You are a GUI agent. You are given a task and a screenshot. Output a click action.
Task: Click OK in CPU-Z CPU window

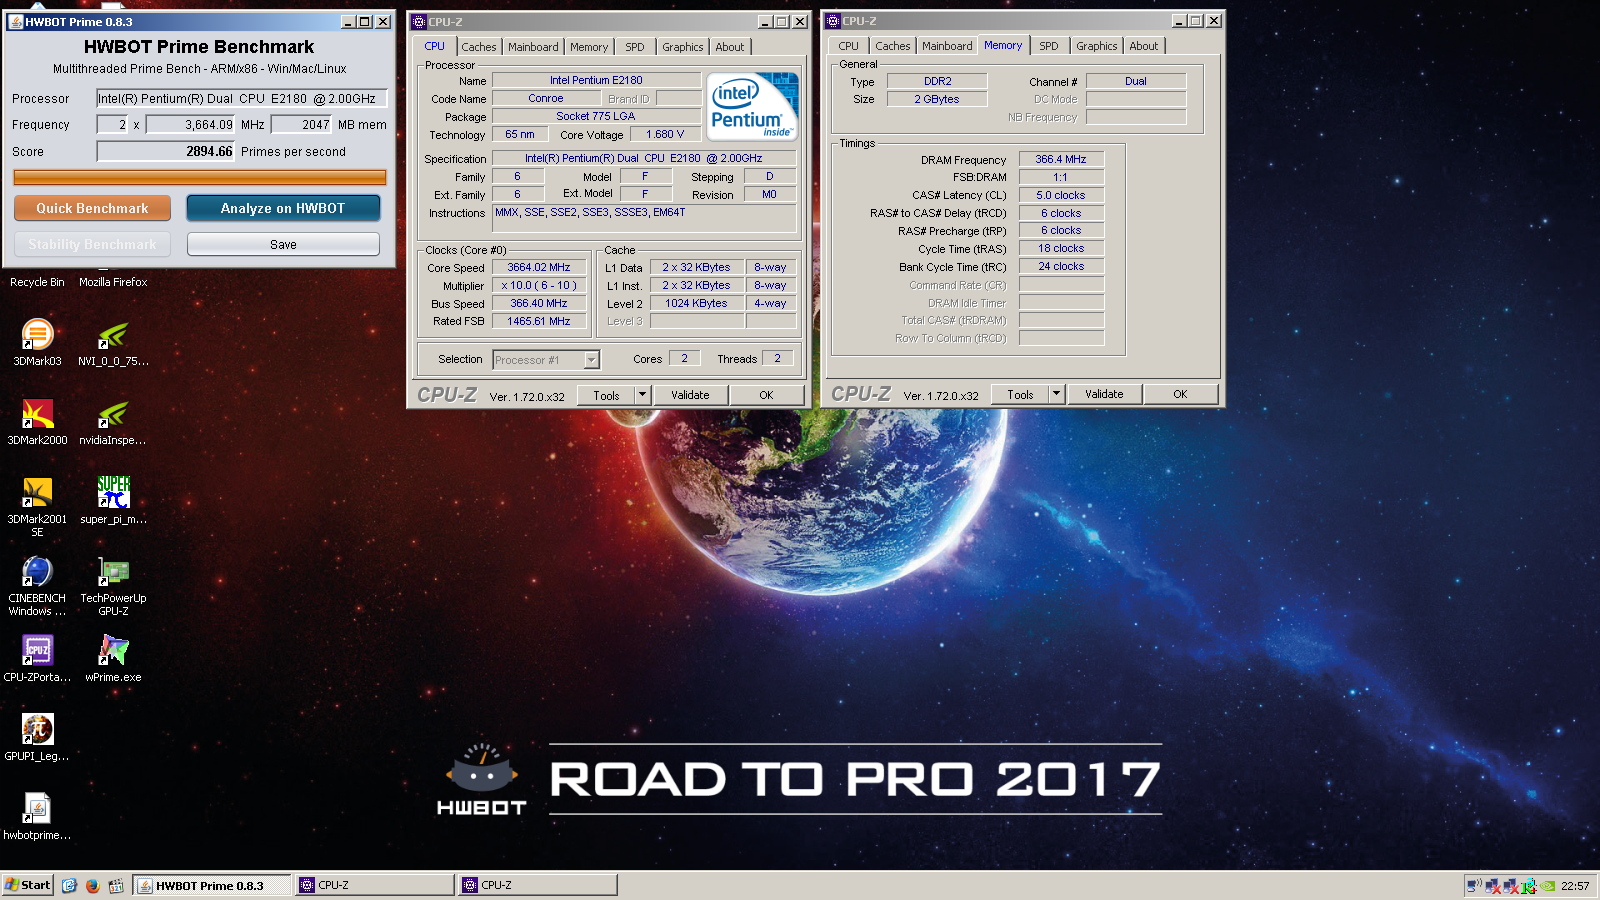coord(766,395)
